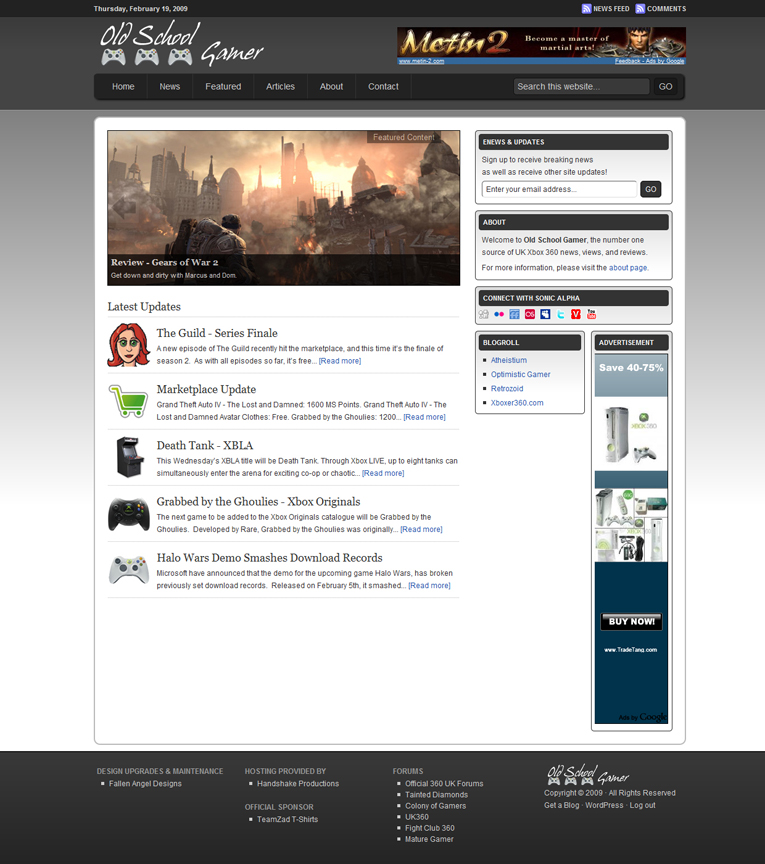Screen dimensions: 765x864
Task: Open the Comments RSS feed icon
Action: (640, 9)
